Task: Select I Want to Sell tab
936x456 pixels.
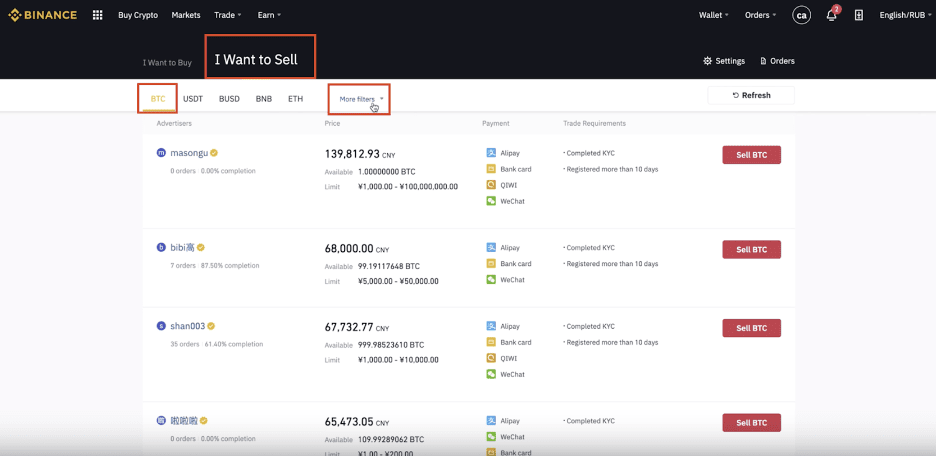Action: (x=256, y=59)
